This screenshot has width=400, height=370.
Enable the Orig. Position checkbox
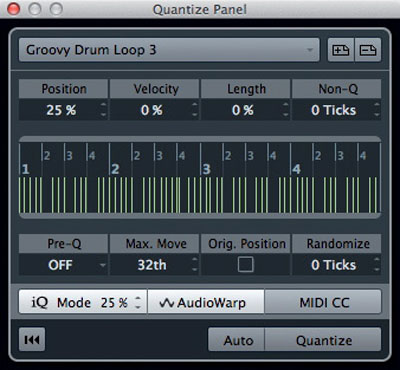coord(246,265)
